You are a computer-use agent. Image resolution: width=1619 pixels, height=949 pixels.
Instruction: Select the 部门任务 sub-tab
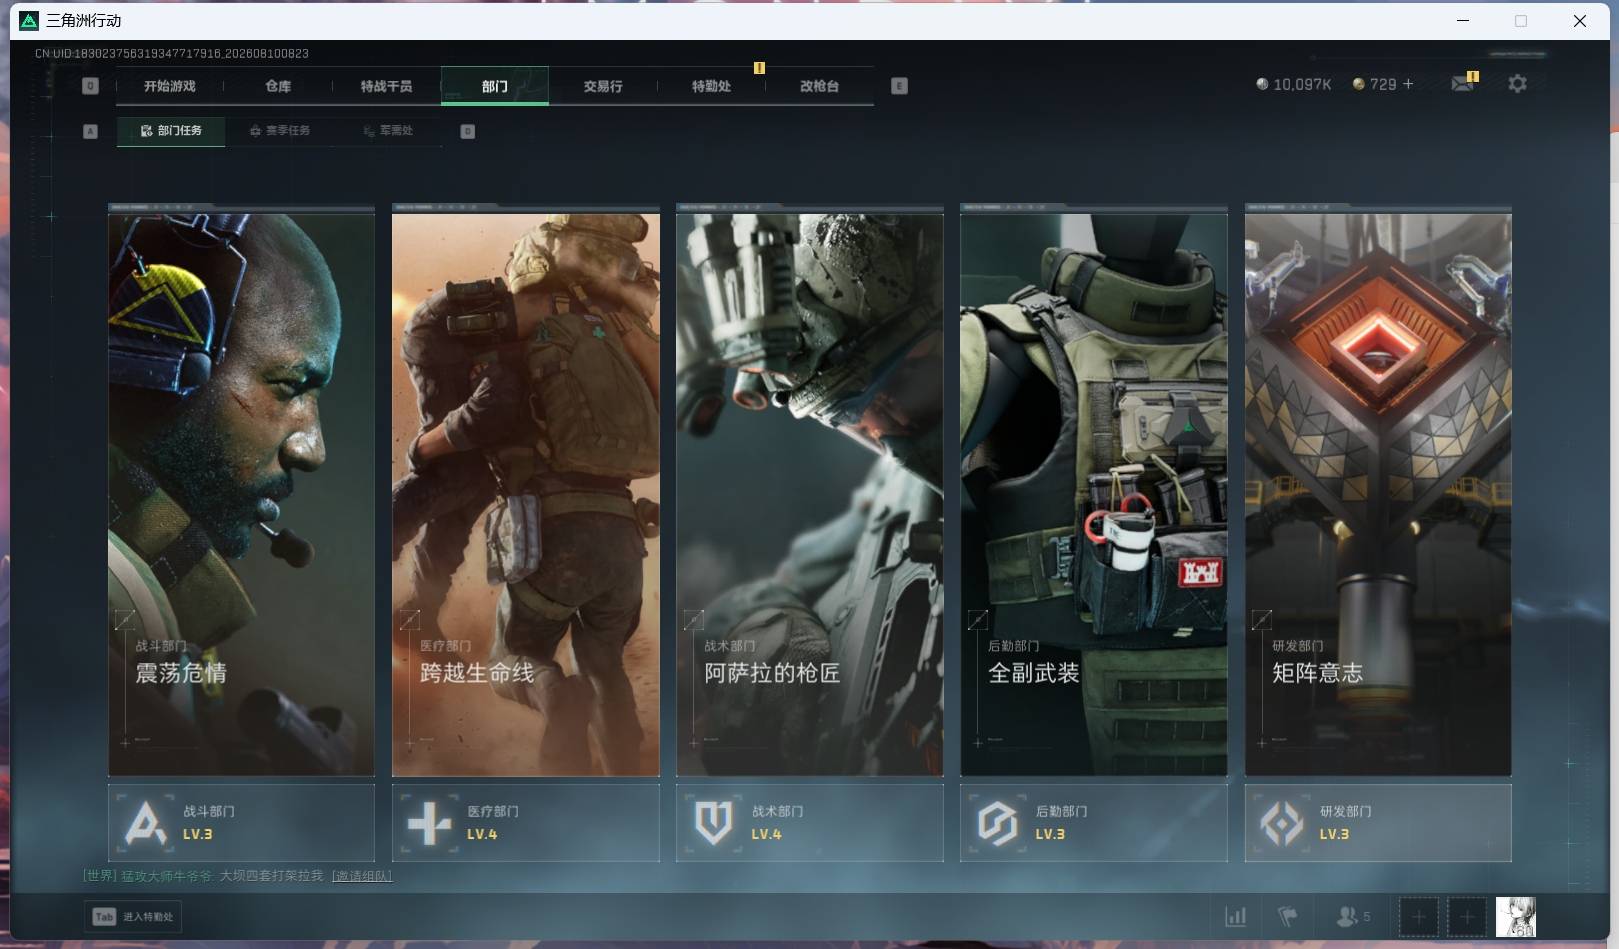click(x=171, y=131)
